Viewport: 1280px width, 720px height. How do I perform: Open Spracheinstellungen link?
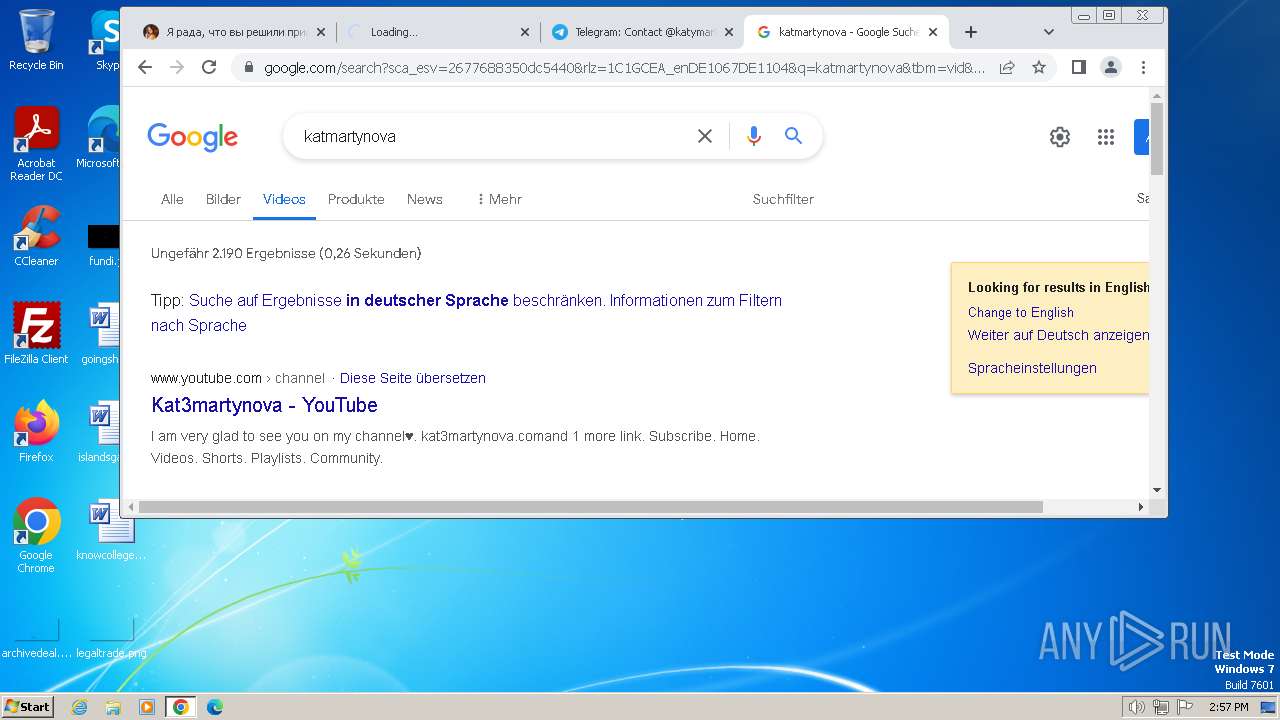pos(1032,368)
